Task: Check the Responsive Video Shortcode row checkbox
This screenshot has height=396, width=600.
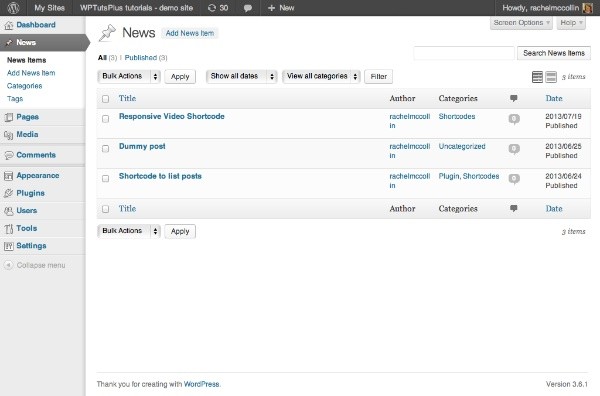Action: [106, 119]
